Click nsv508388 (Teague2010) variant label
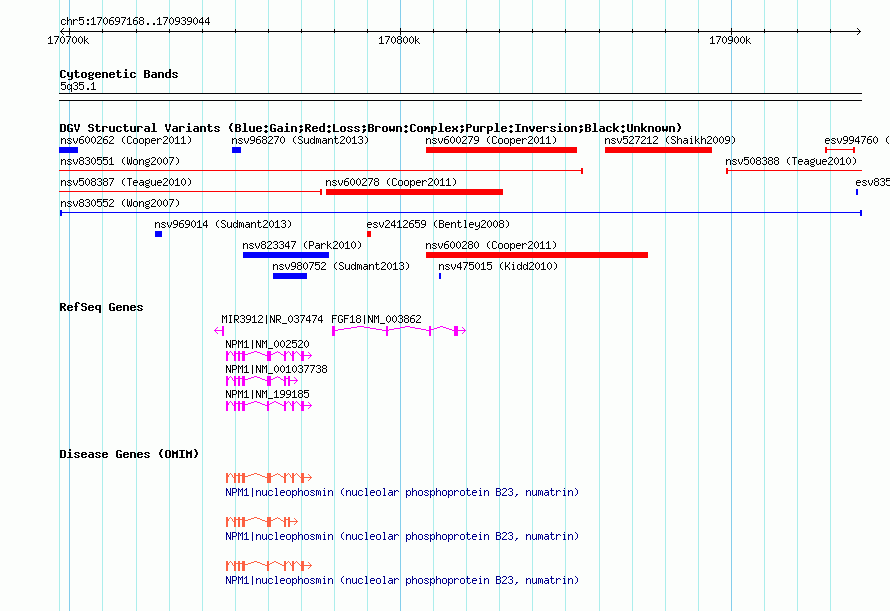890x611 pixels. (x=791, y=161)
